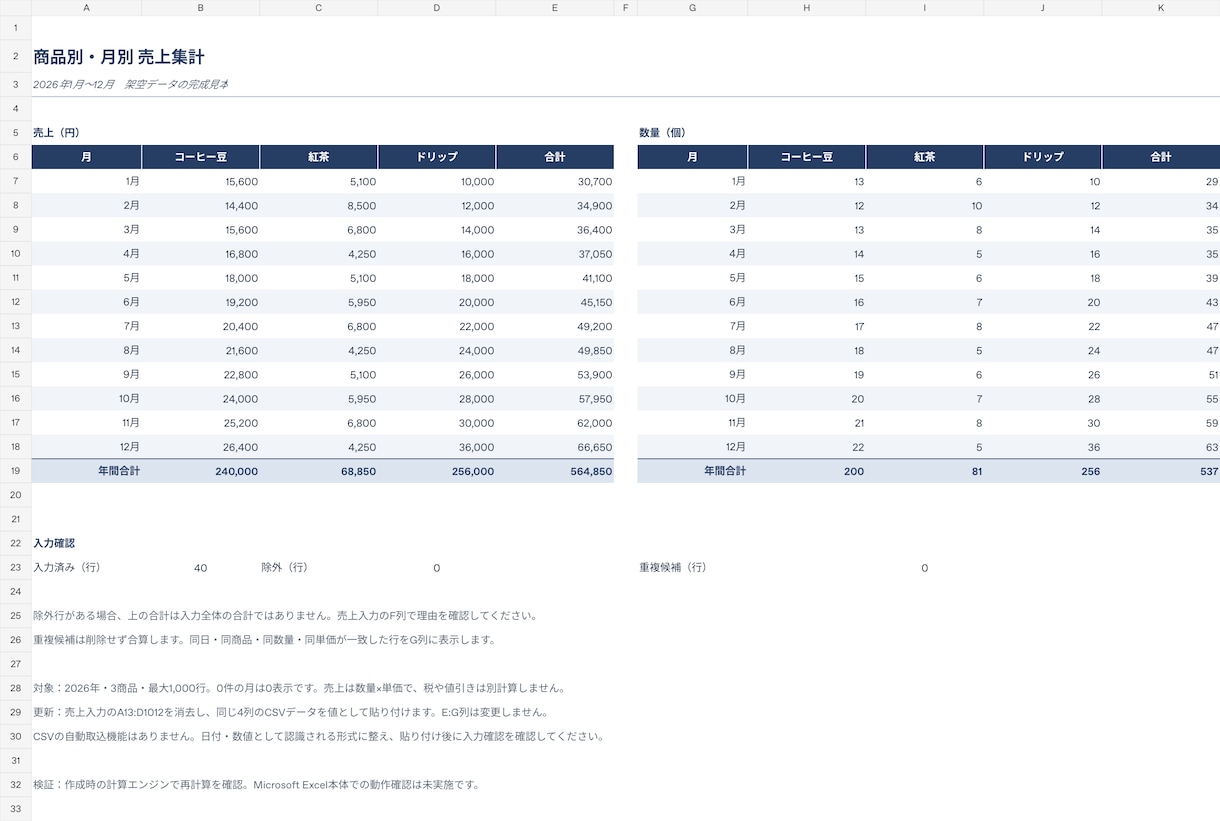Click subtitle 2026年1月〜12月 架空データの完成見本
This screenshot has width=1220, height=821.
pos(131,84)
